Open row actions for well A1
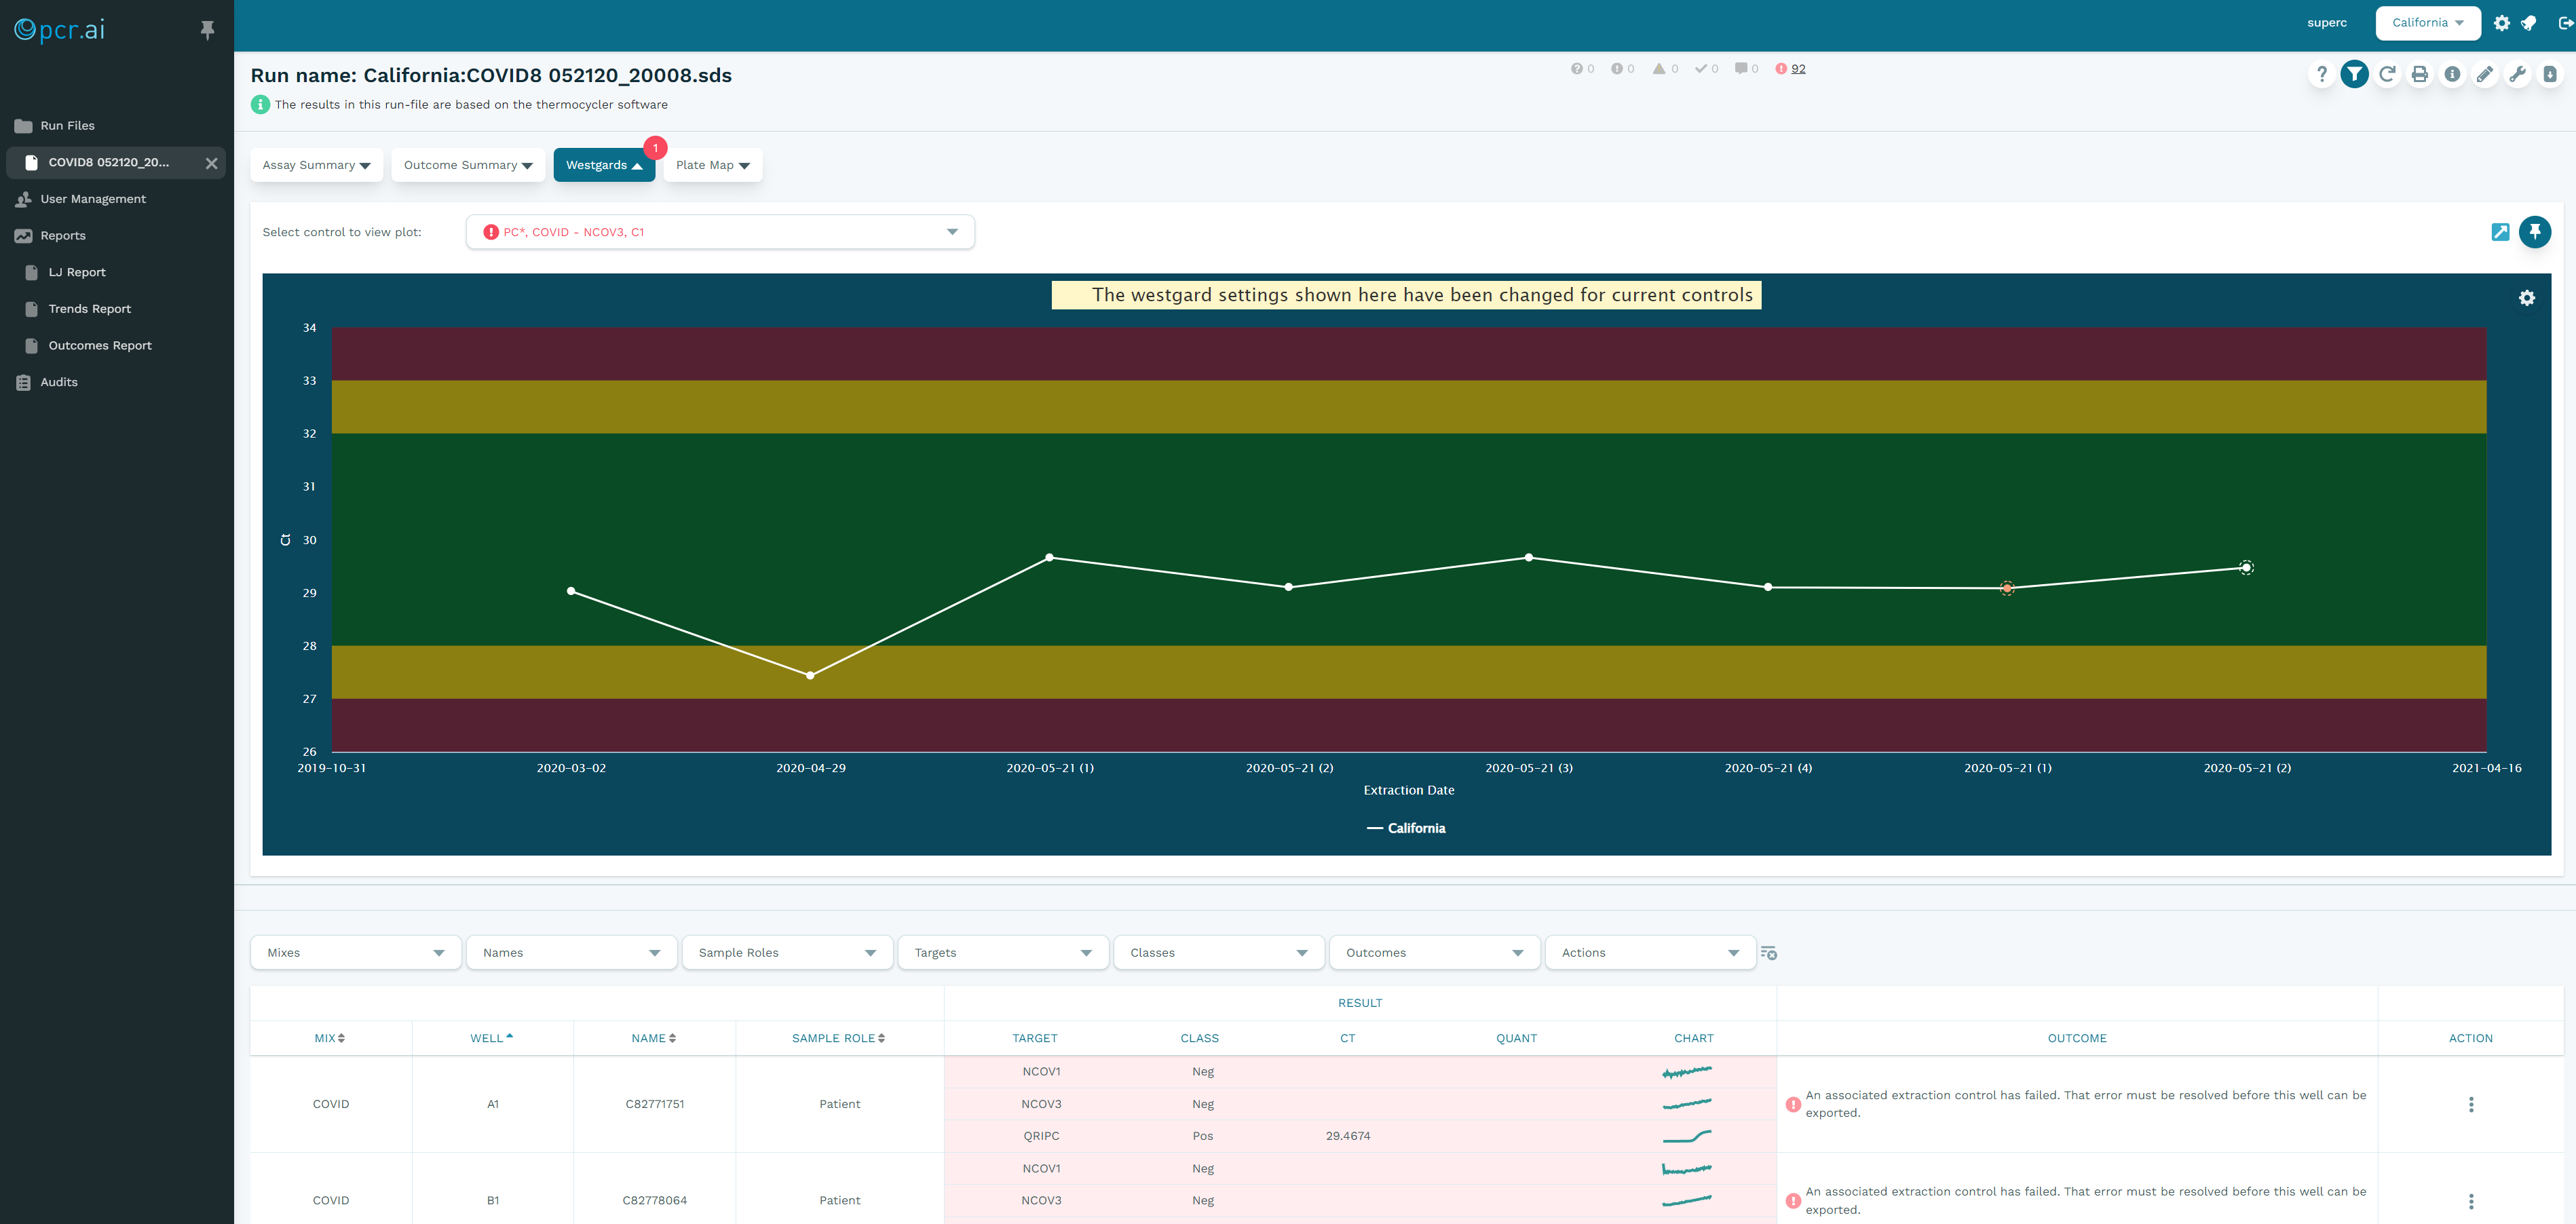 pos(2471,1104)
